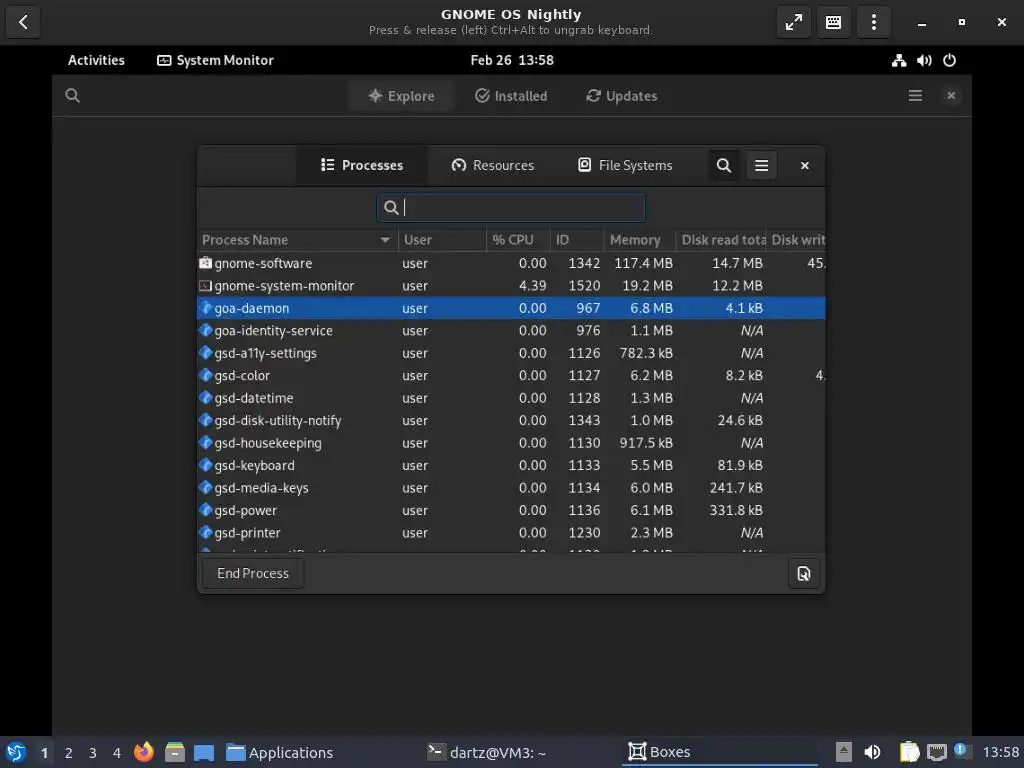Select the gsd-keyboard process row
Image resolution: width=1024 pixels, height=768 pixels.
[511, 466]
